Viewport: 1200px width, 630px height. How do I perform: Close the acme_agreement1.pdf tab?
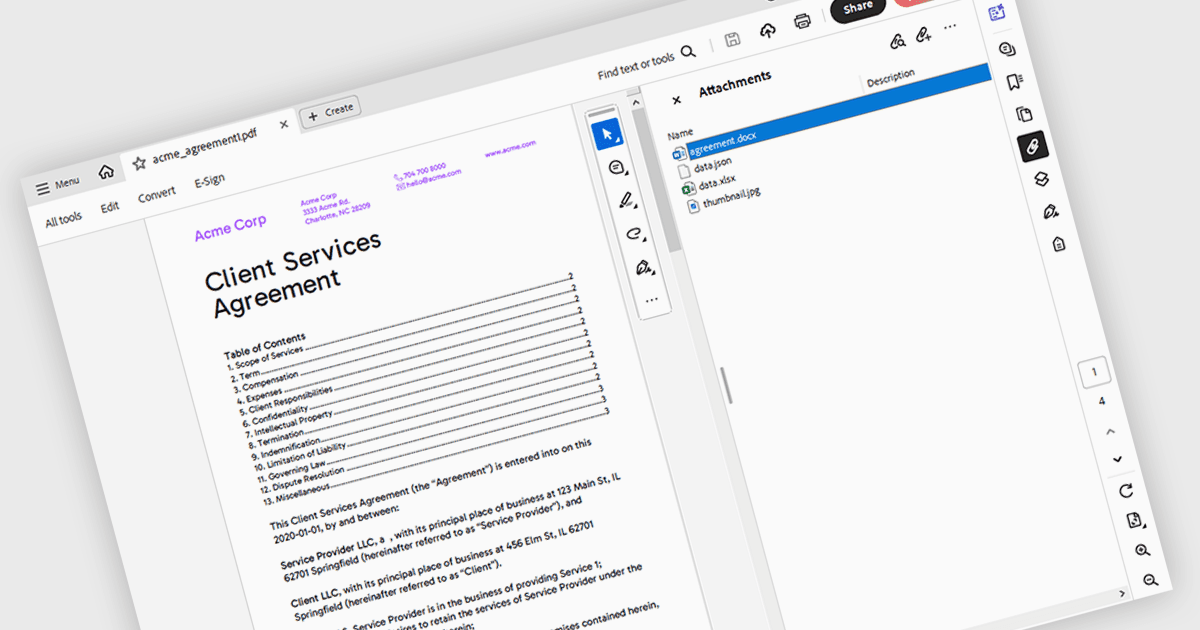pyautogui.click(x=284, y=125)
